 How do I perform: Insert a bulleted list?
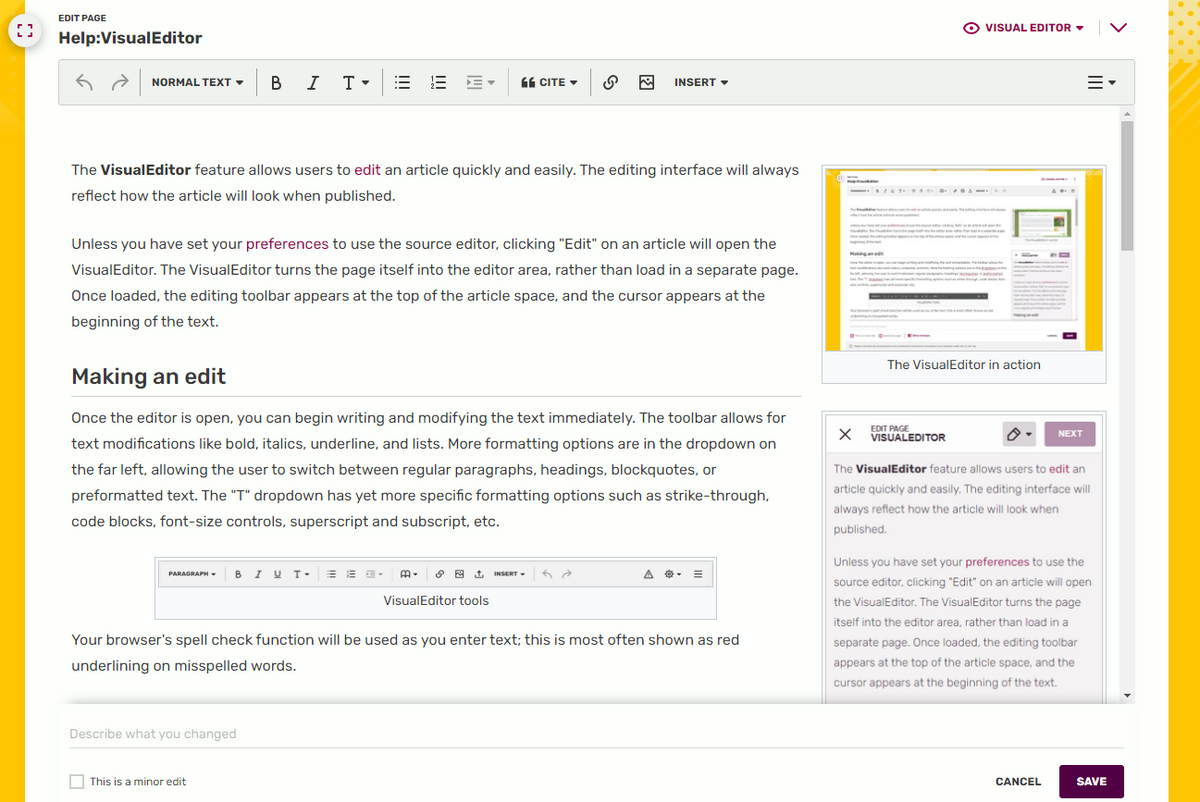click(402, 82)
